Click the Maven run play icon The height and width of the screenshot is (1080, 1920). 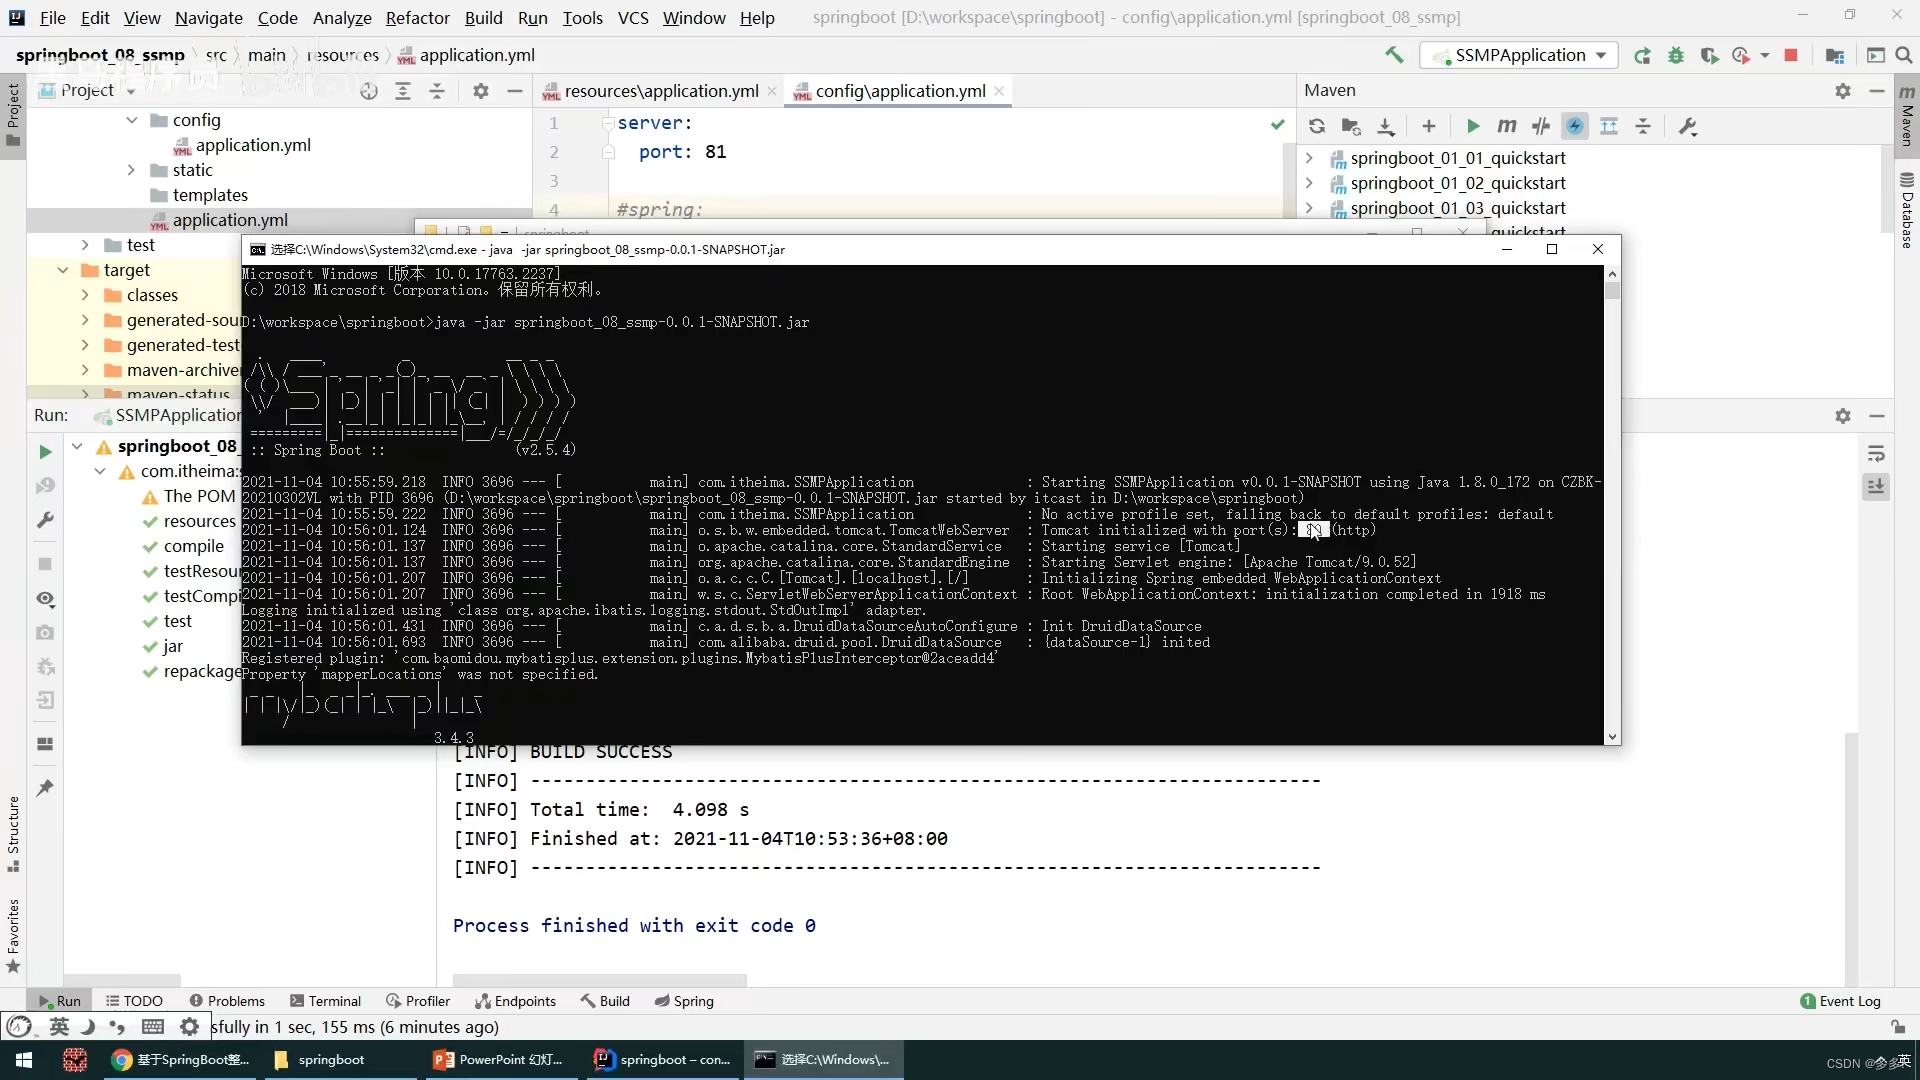[x=1472, y=126]
